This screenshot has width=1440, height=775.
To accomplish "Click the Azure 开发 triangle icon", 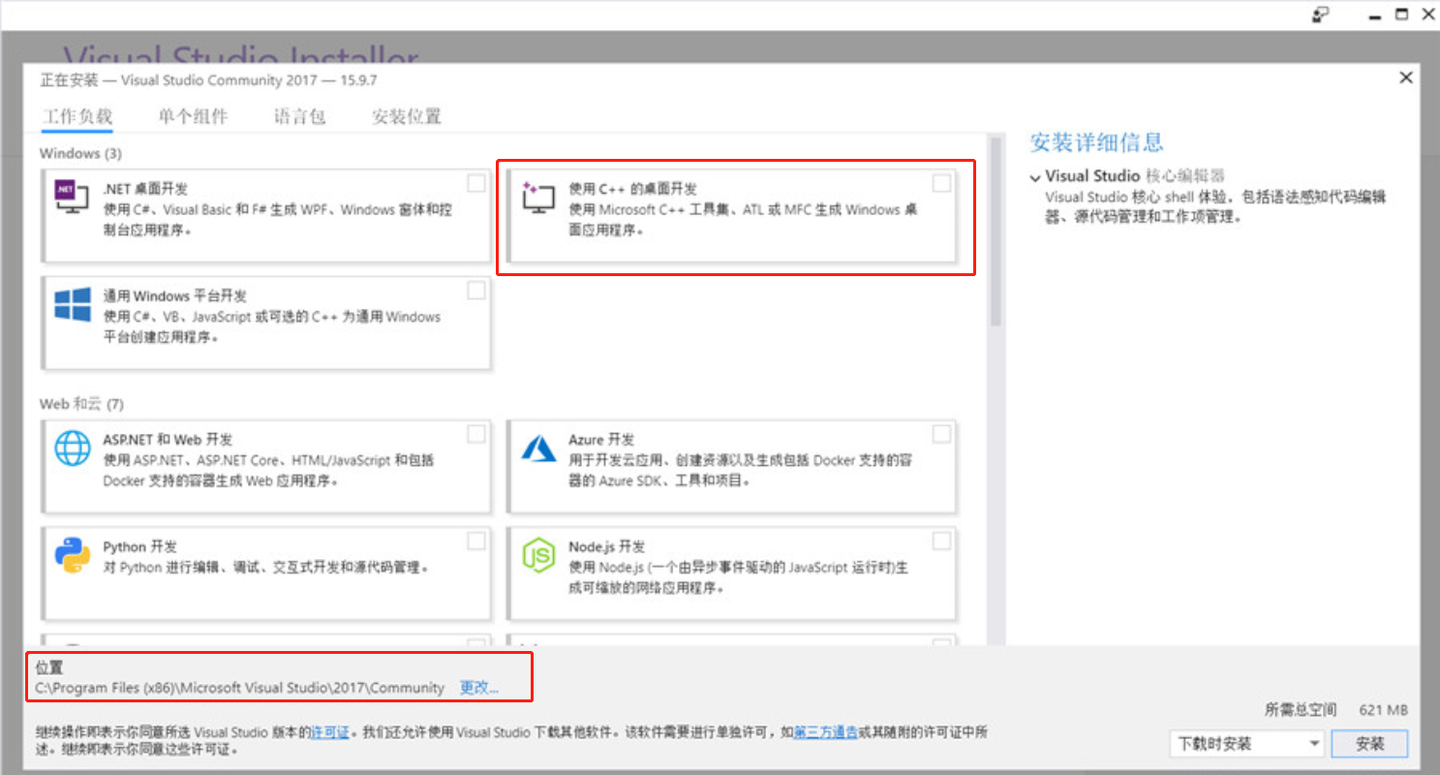I will coord(537,450).
